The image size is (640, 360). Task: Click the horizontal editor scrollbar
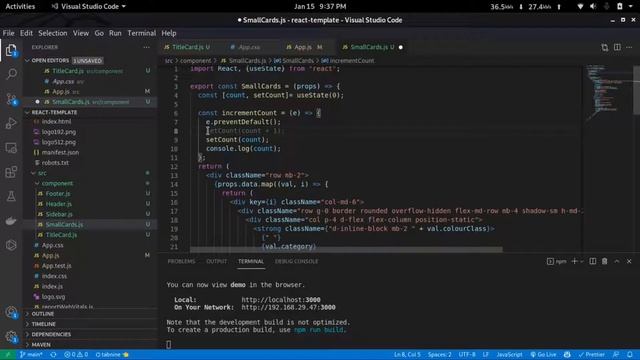[346, 249]
